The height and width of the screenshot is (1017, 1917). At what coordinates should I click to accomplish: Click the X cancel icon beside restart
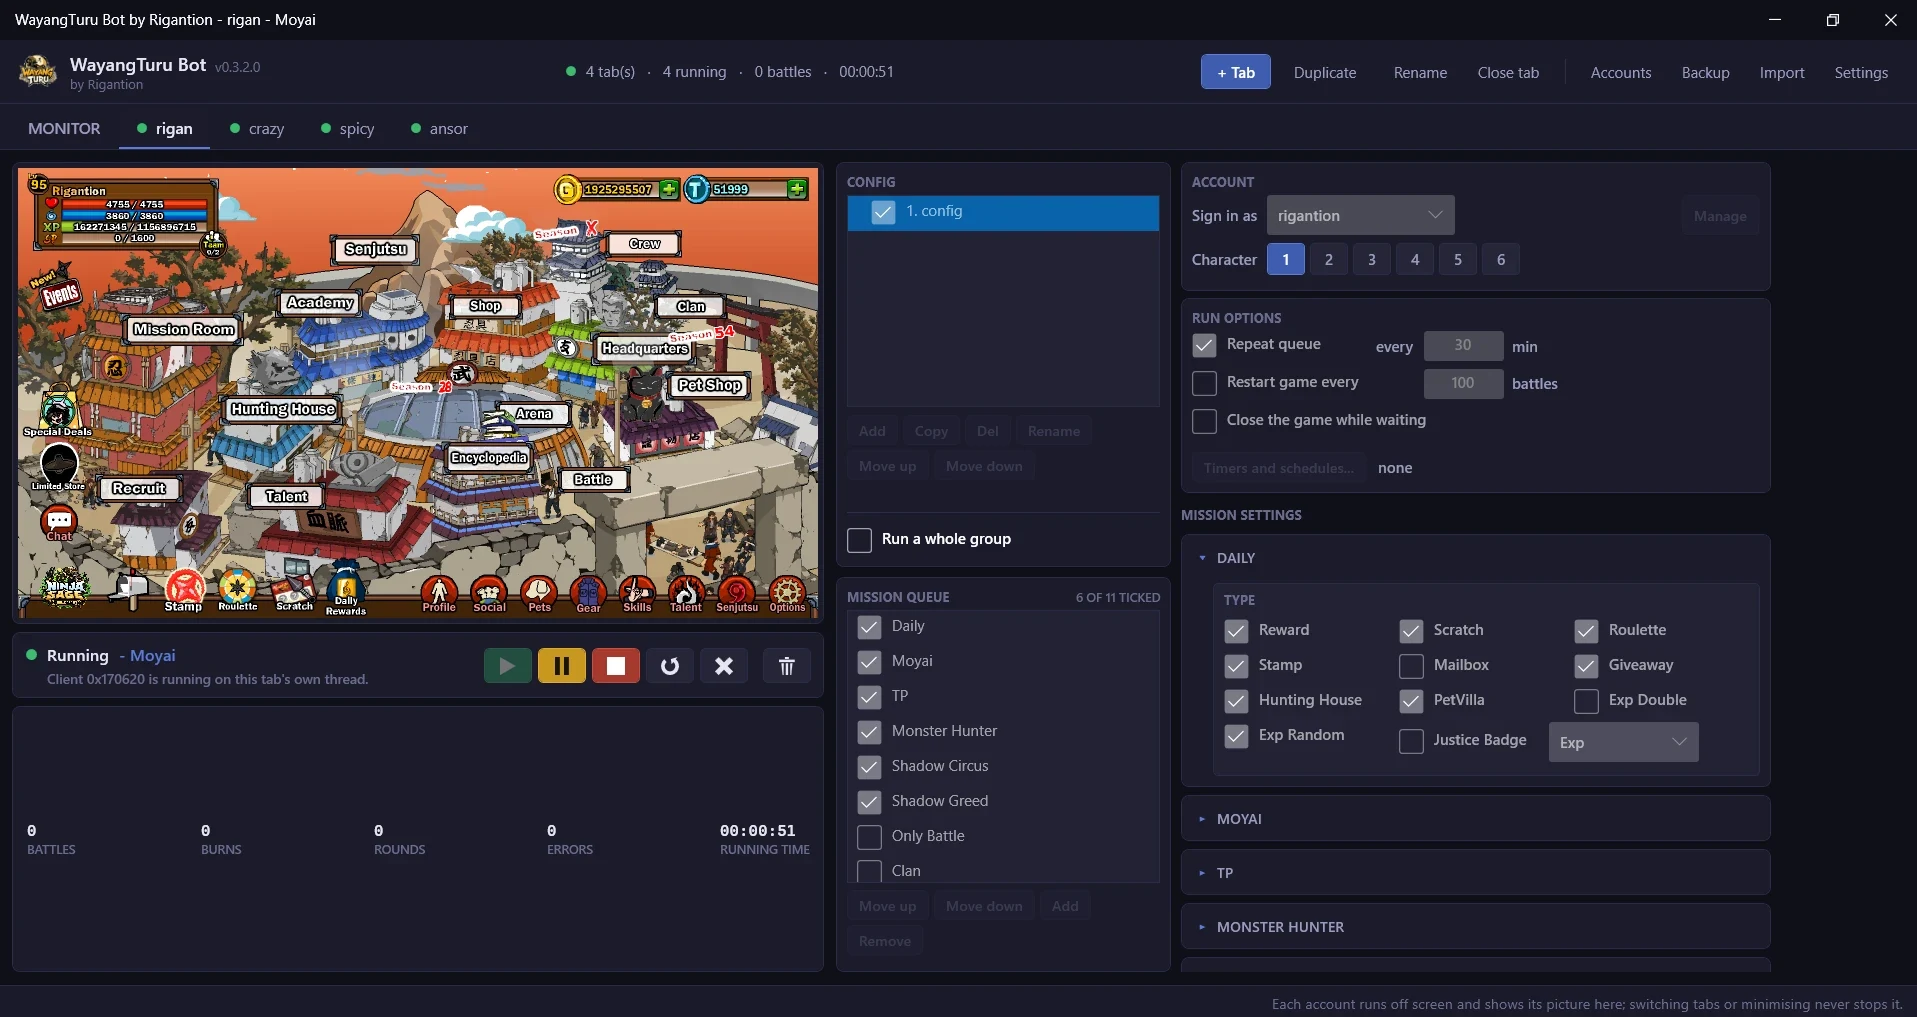(724, 666)
